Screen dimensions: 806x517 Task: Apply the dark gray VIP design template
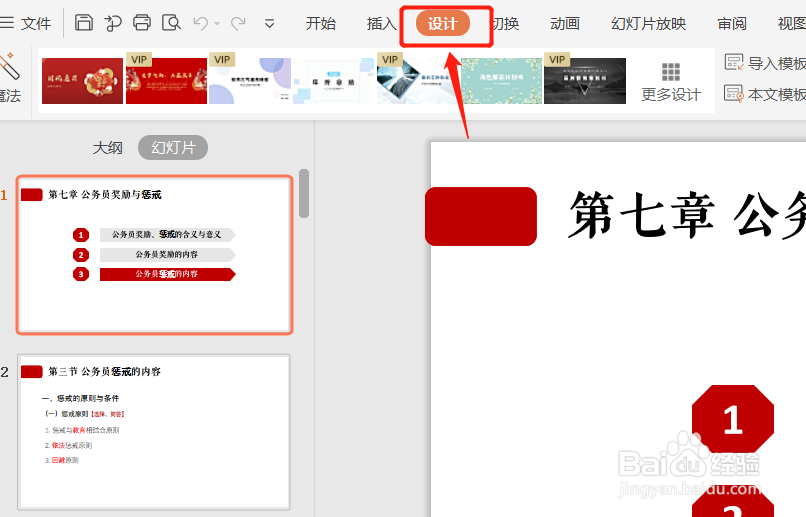tap(585, 81)
